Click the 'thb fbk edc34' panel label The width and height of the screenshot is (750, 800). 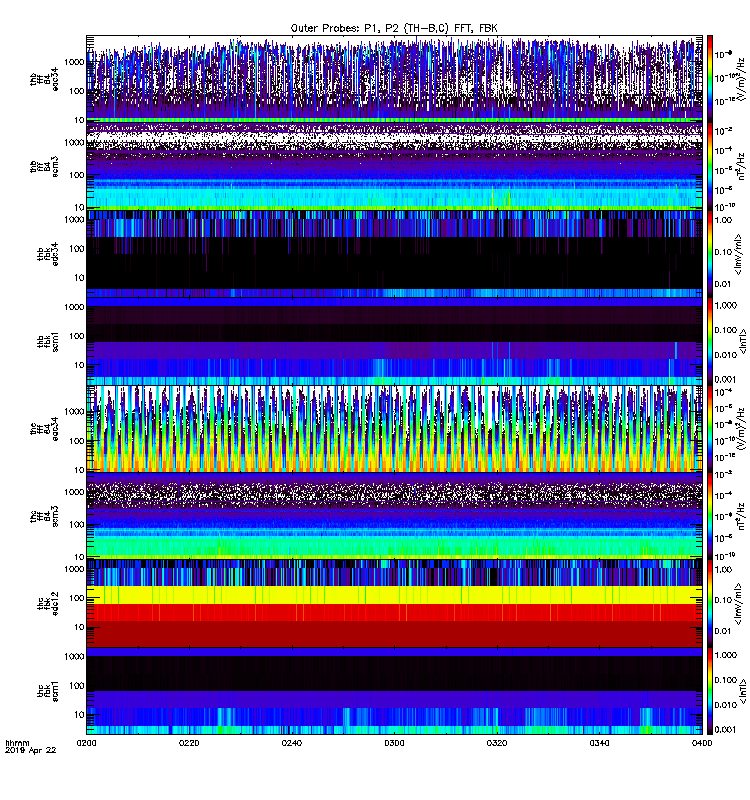click(x=48, y=254)
